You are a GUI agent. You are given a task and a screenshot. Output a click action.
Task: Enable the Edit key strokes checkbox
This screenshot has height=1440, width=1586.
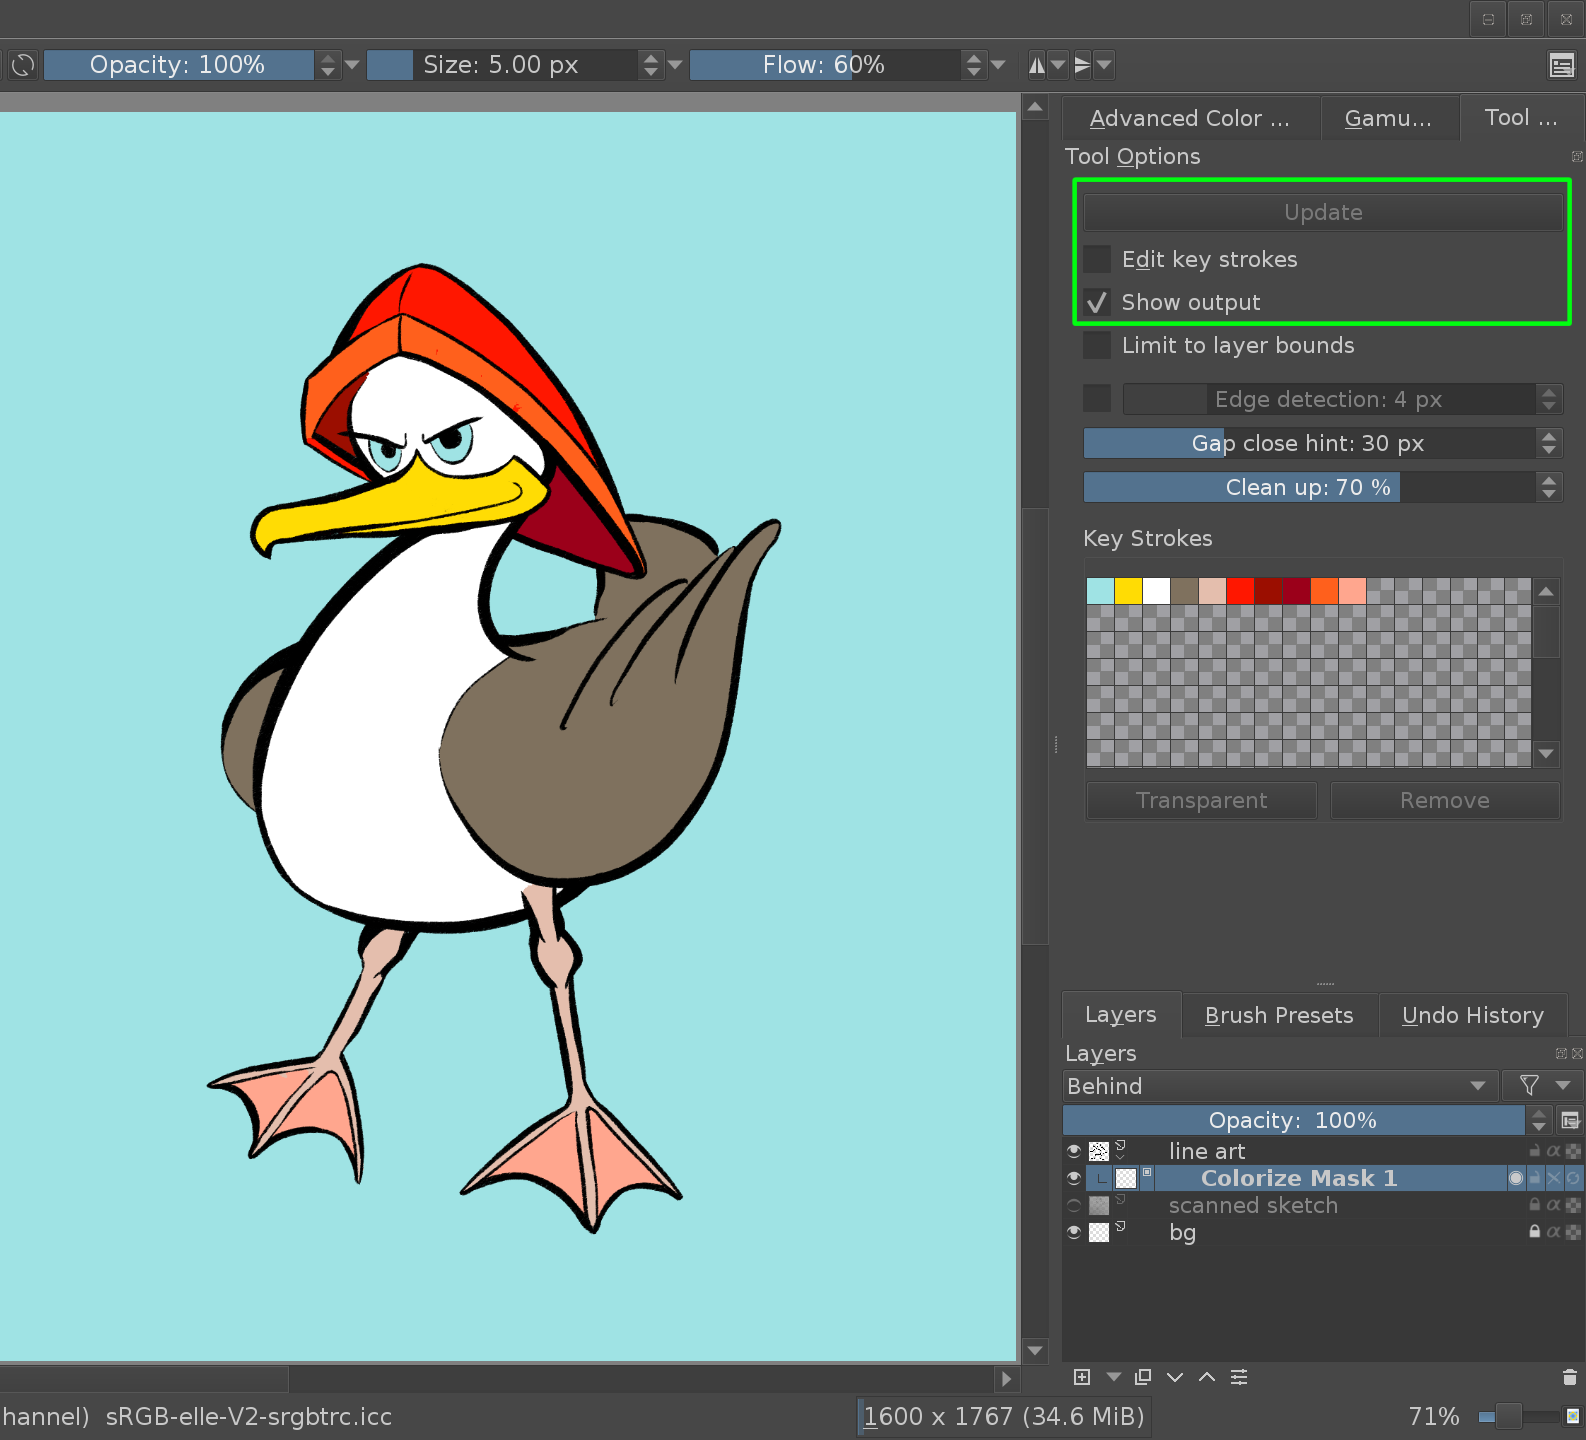1098,260
